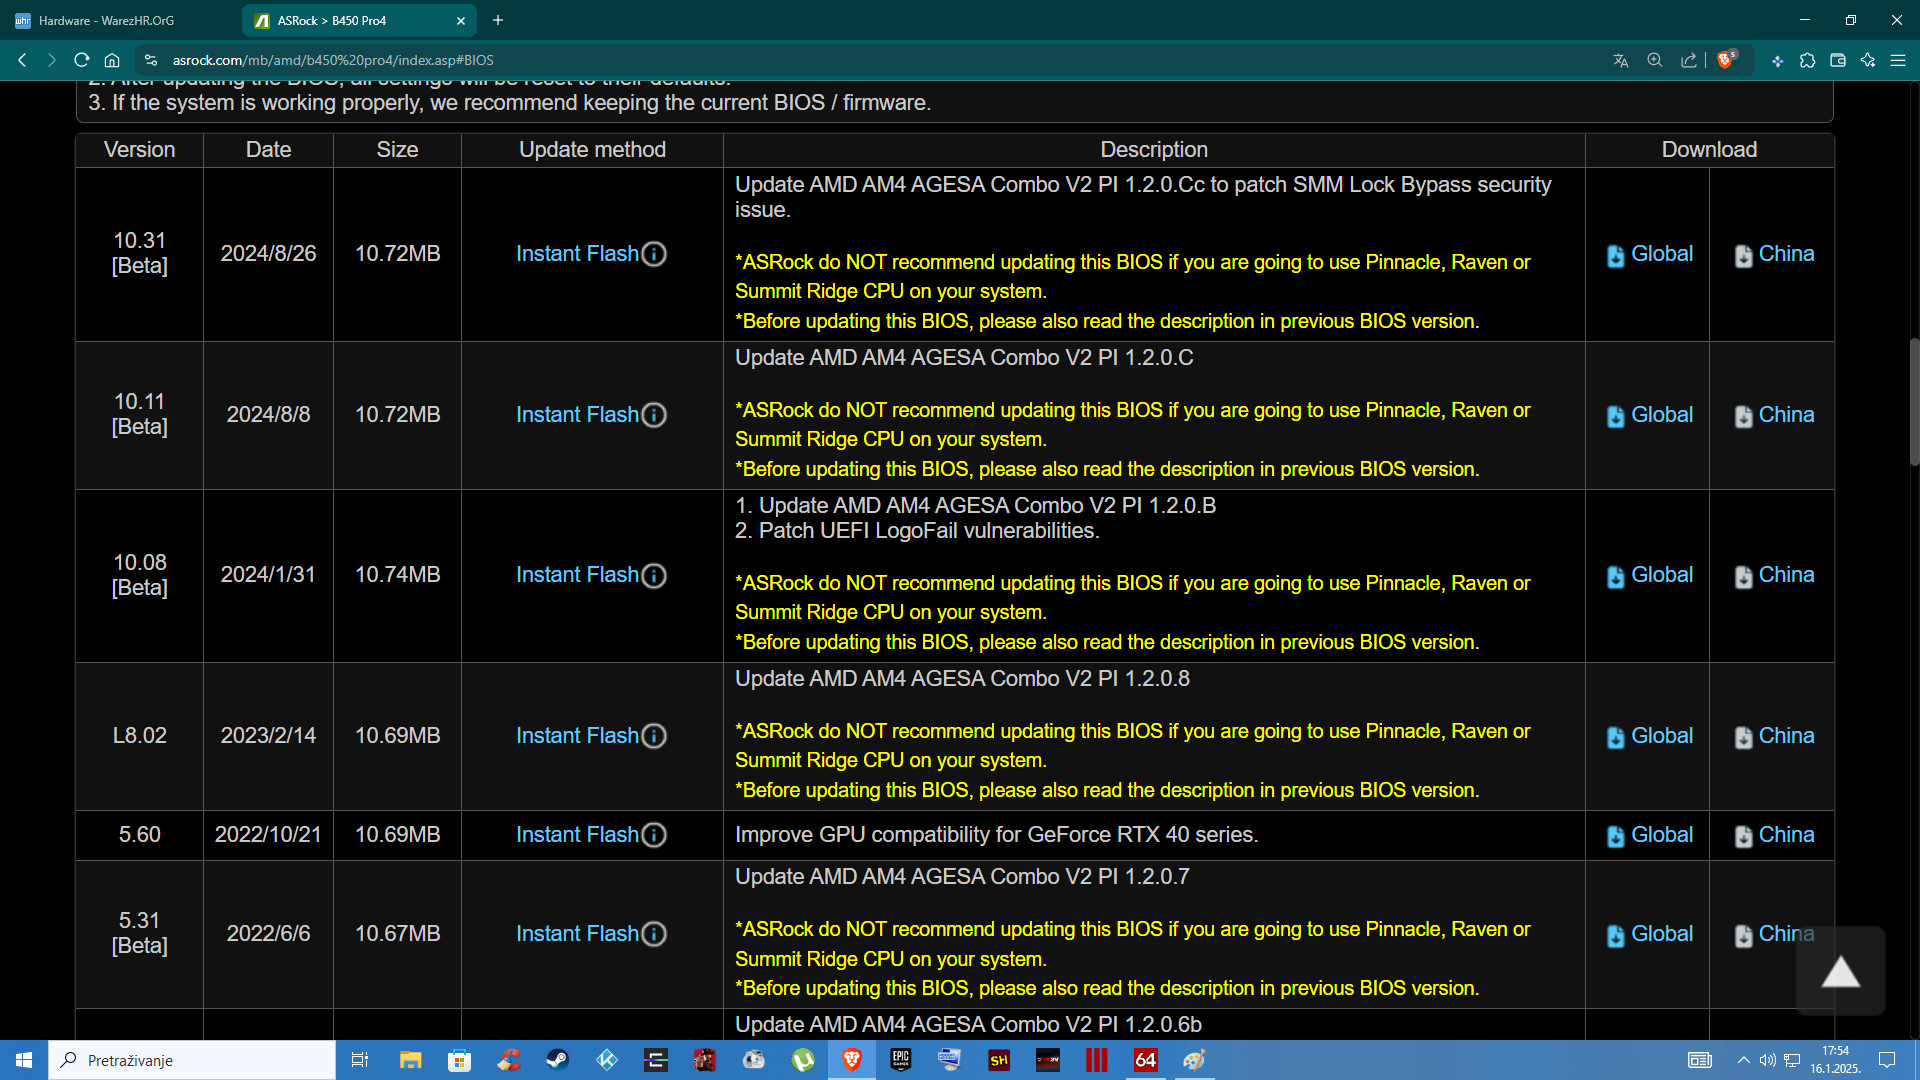Download Global BIOS version L8.02

(1649, 736)
